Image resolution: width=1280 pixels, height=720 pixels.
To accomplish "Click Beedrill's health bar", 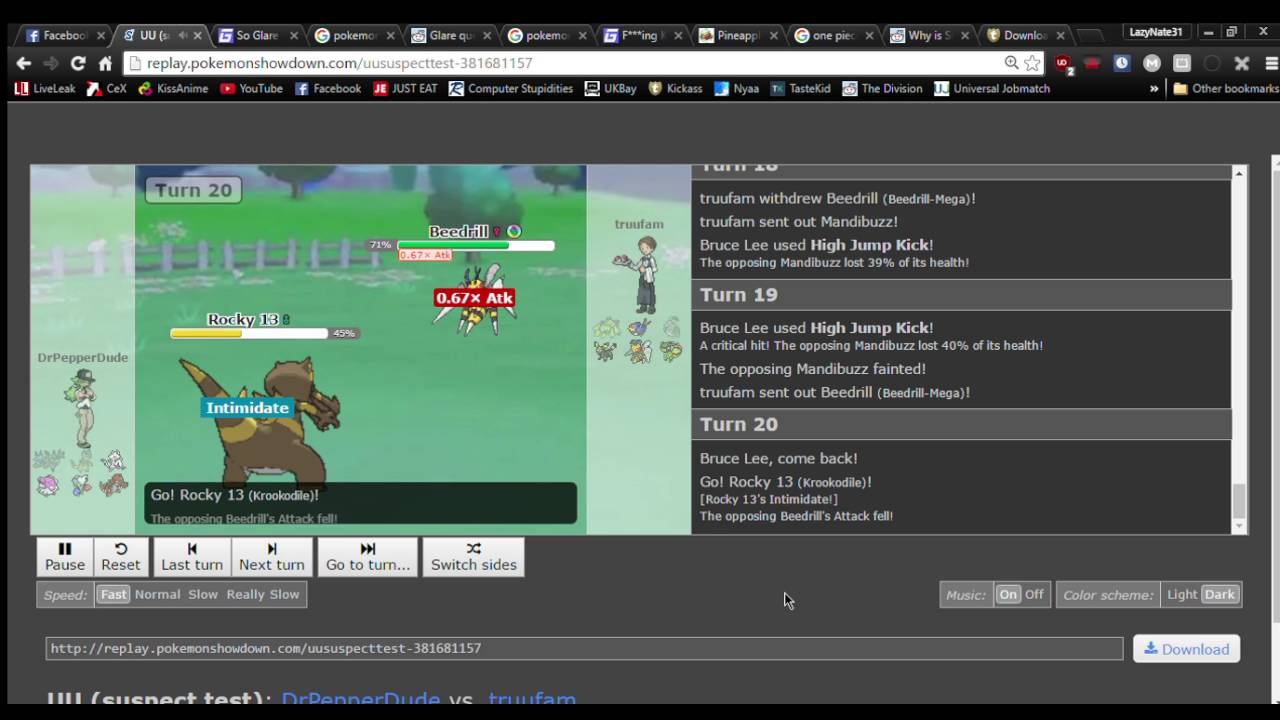I will [475, 245].
